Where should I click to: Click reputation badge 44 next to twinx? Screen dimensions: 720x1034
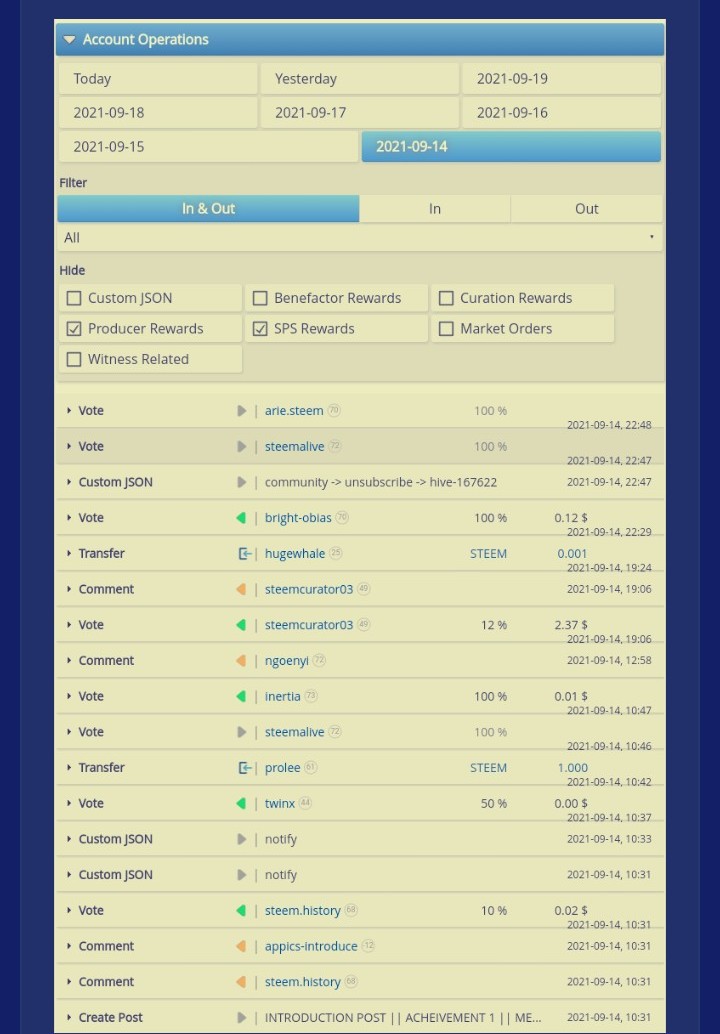305,803
